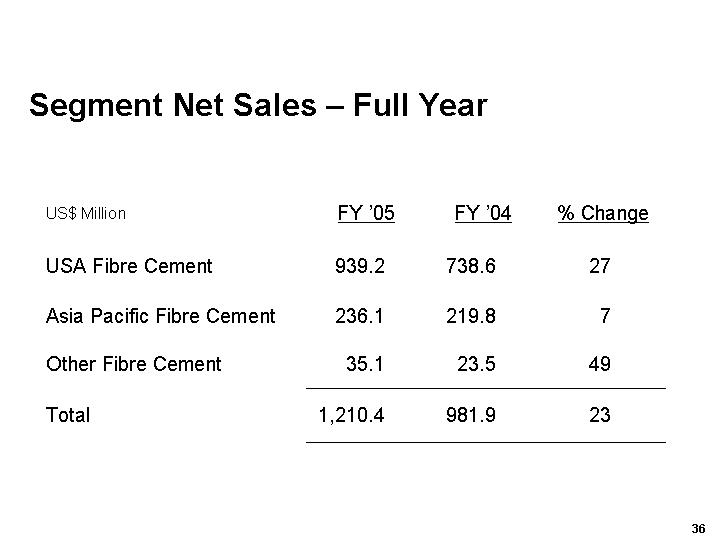Image resolution: width=720 pixels, height=540 pixels.
Task: Select the Asia Pacific Fibre Cement label
Action: click(x=160, y=316)
